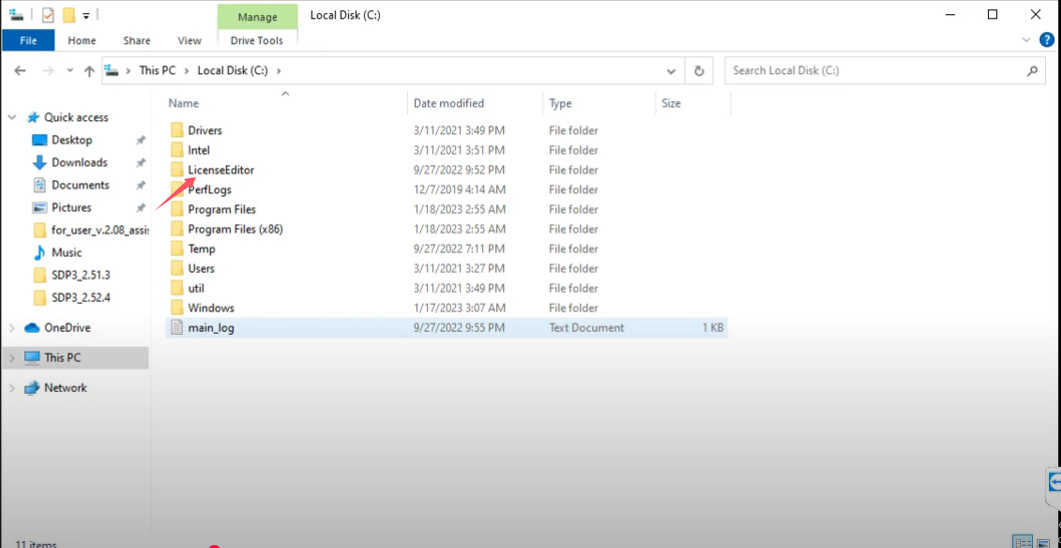Click the Properties icon in title bar

point(47,15)
